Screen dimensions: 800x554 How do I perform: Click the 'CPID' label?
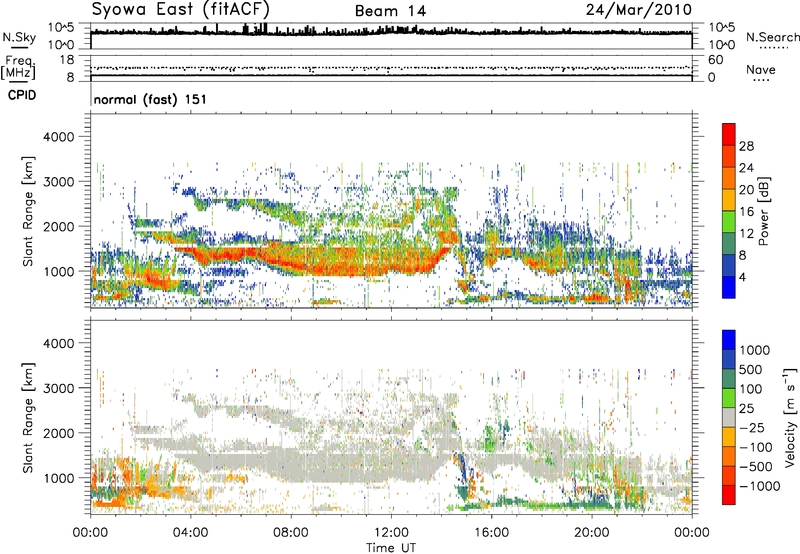pos(22,95)
